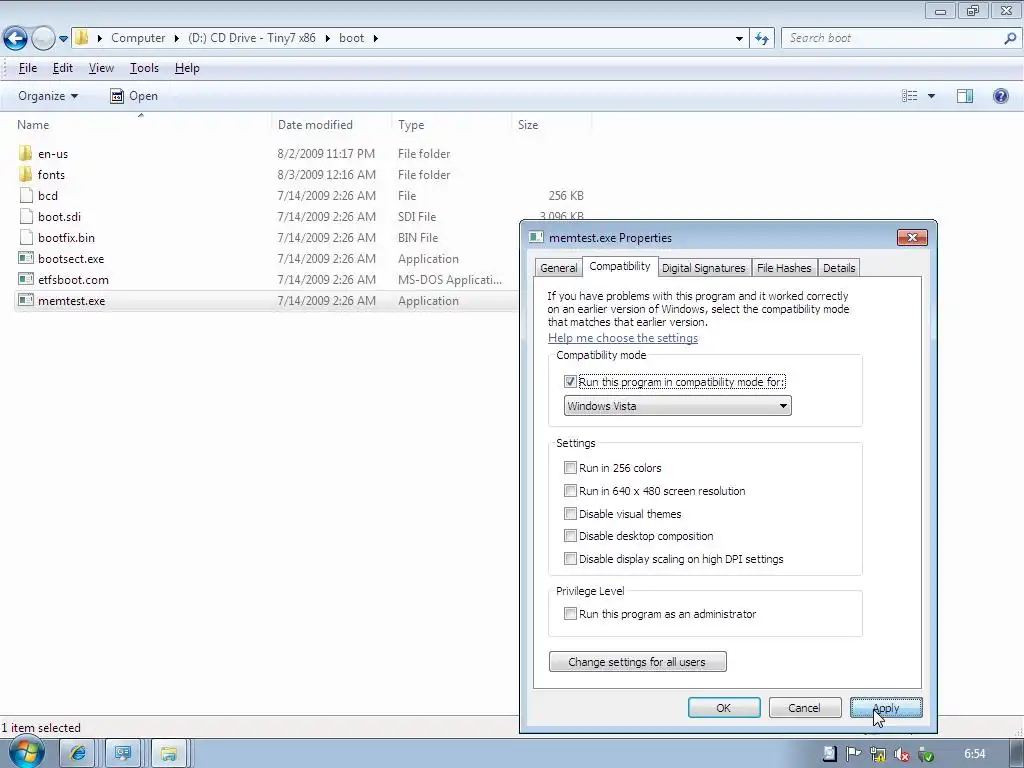Click the muted volume tray icon

coord(901,754)
